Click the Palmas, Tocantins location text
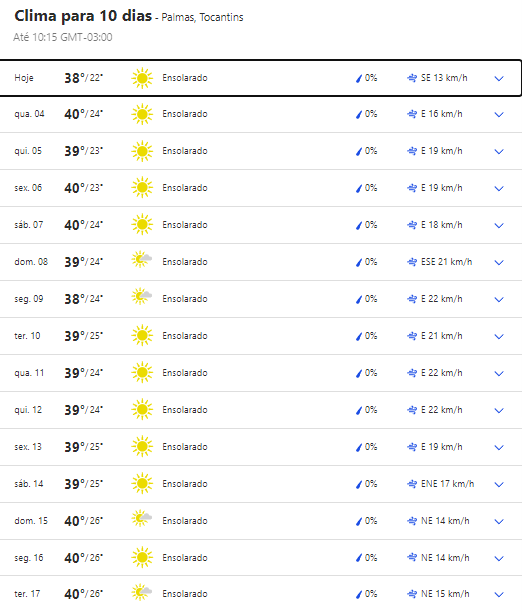The width and height of the screenshot is (522, 615). 202,17
